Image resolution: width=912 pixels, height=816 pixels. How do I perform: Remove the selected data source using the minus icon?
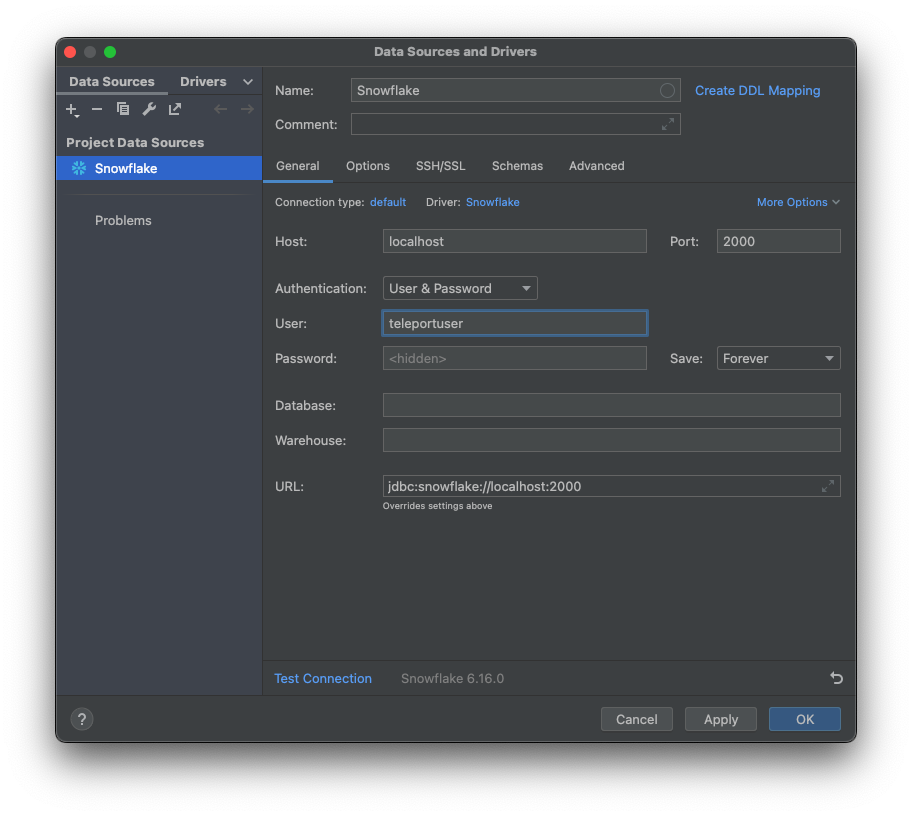click(96, 109)
